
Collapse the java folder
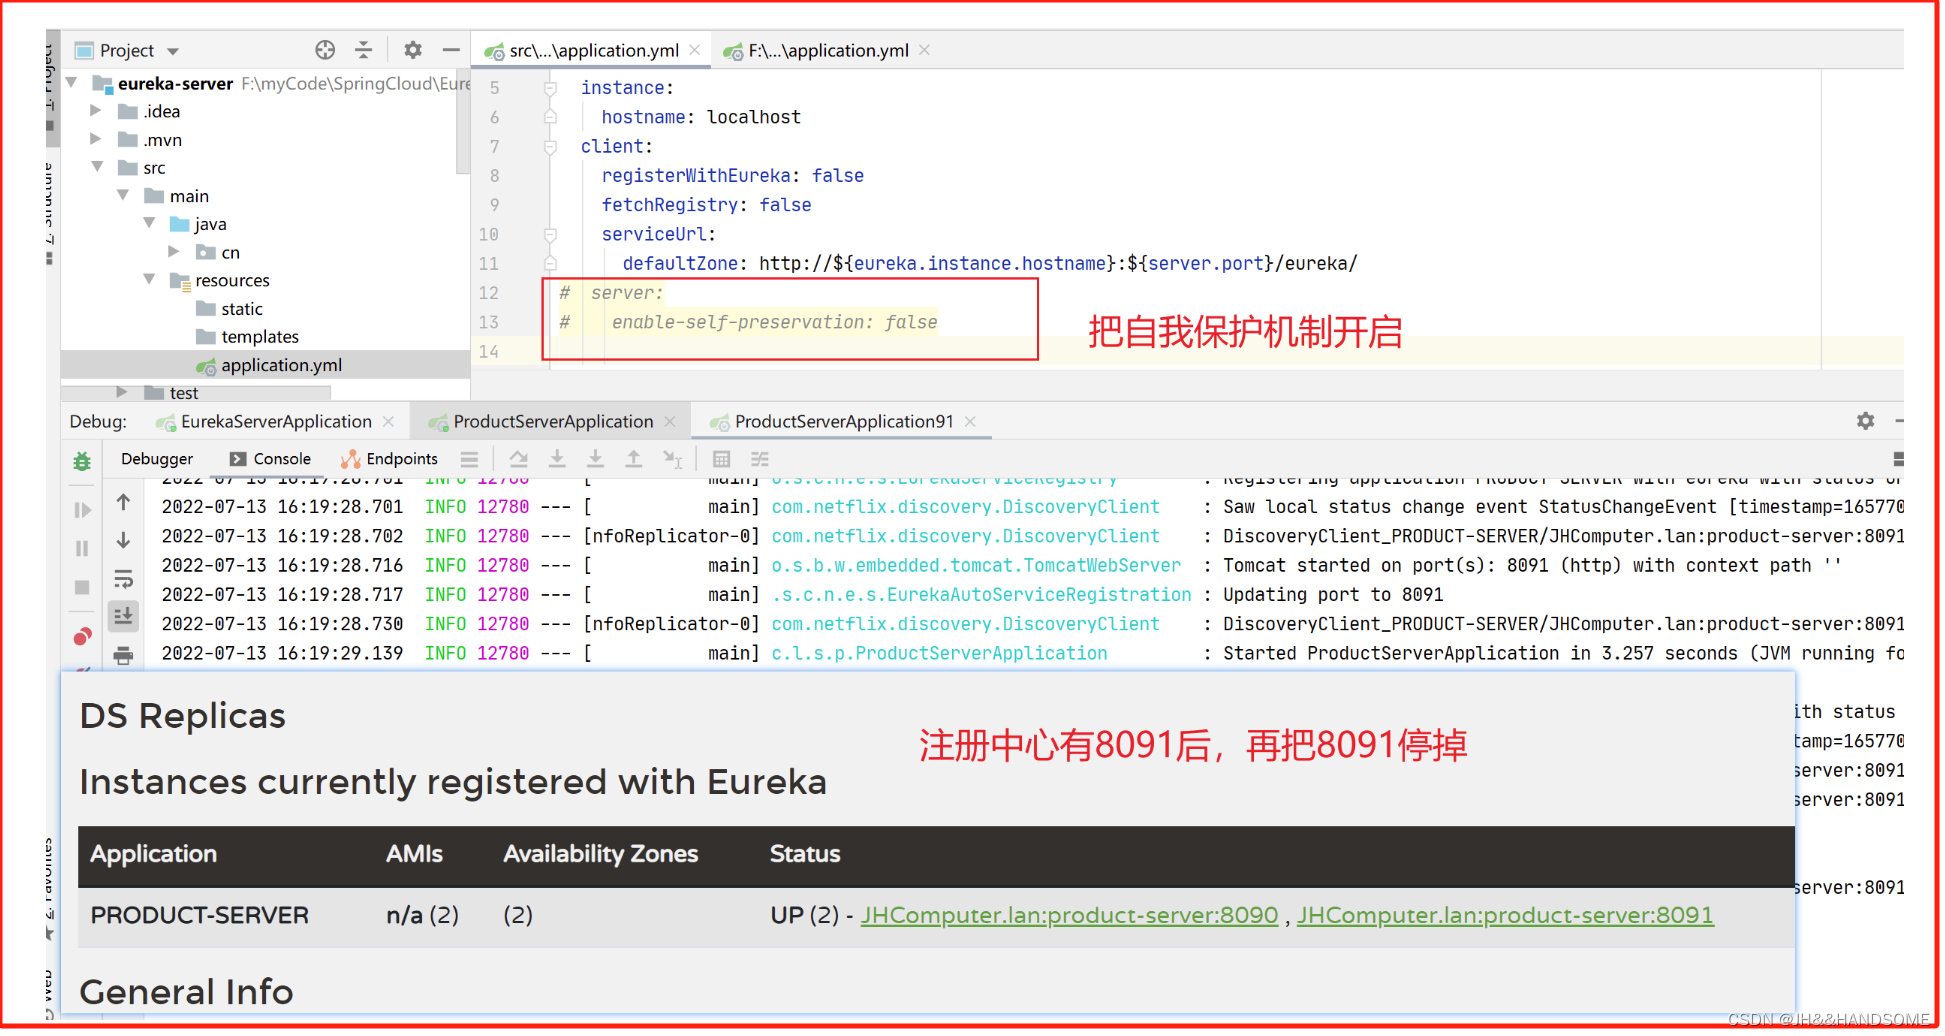point(149,223)
